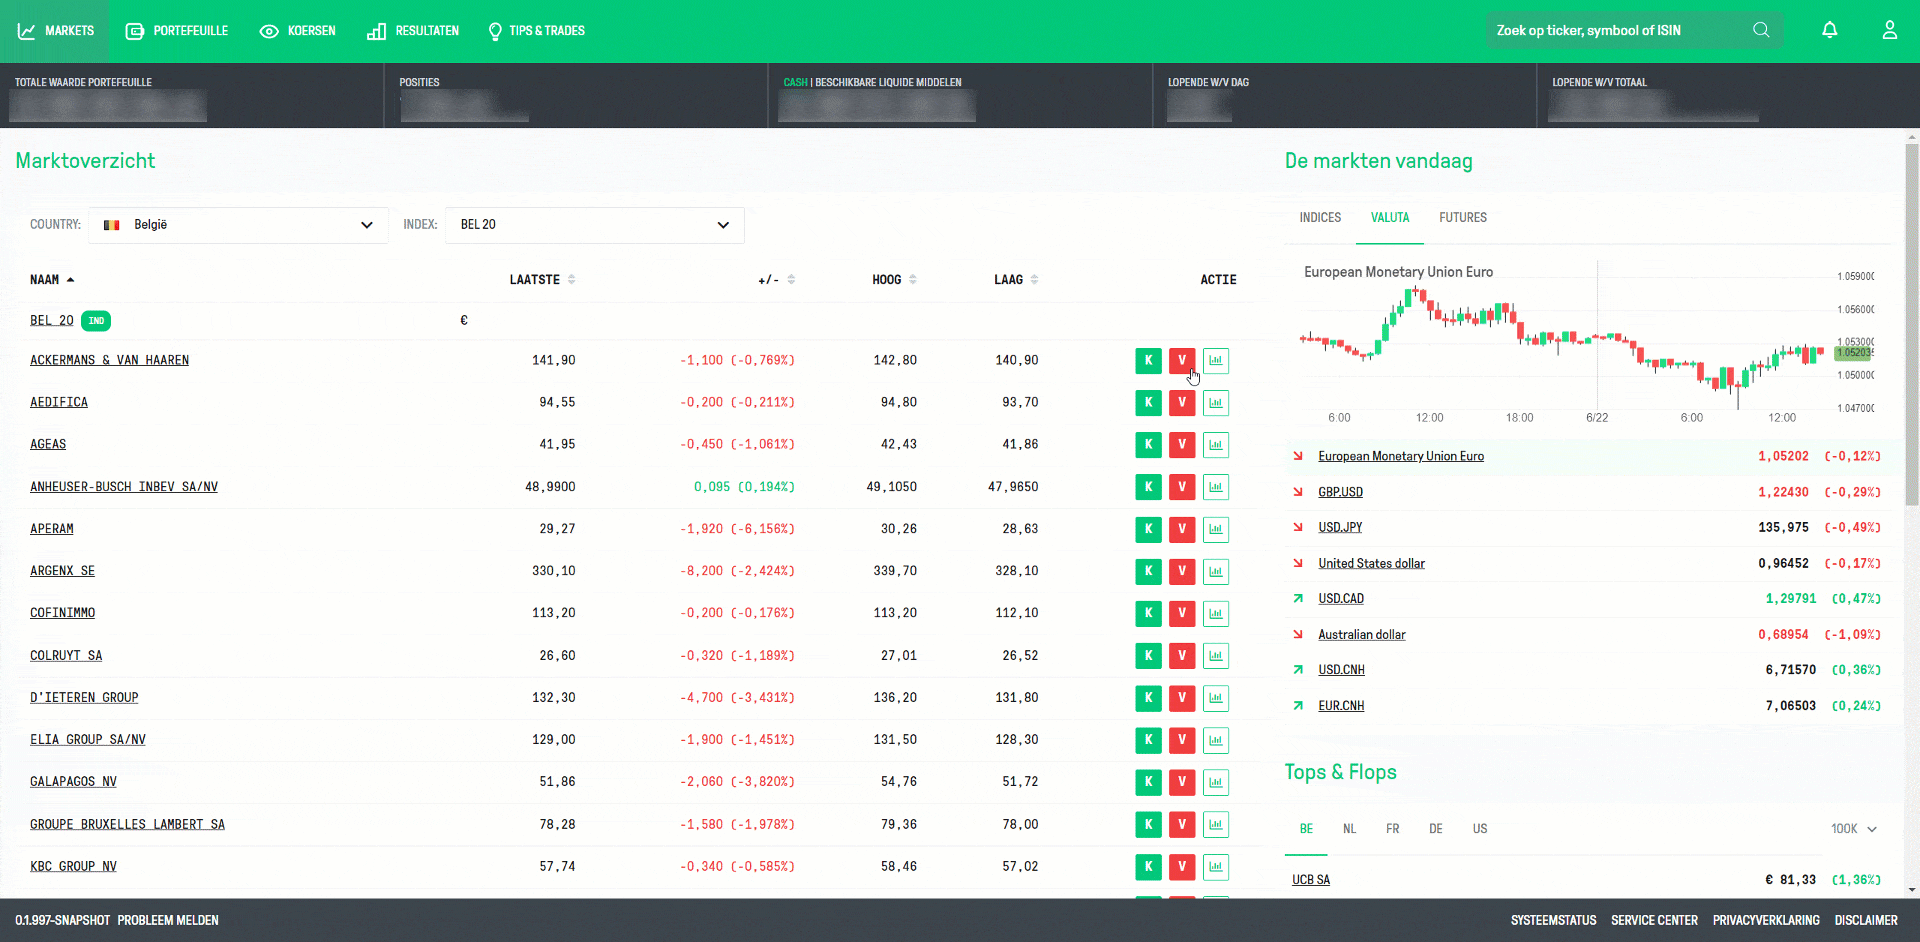Open Koersen in top navigation

click(298, 31)
